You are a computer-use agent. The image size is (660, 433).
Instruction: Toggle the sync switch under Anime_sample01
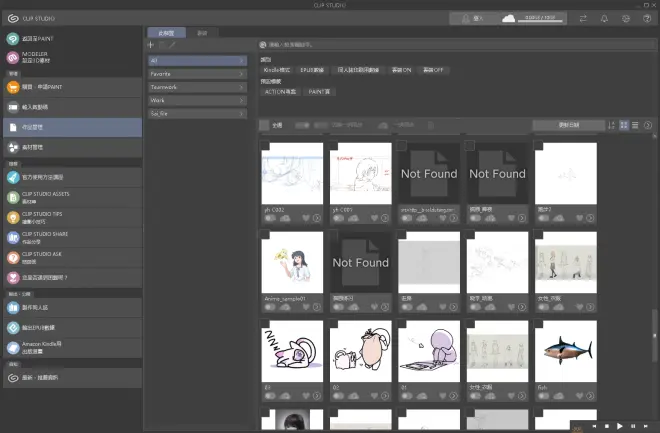point(270,307)
